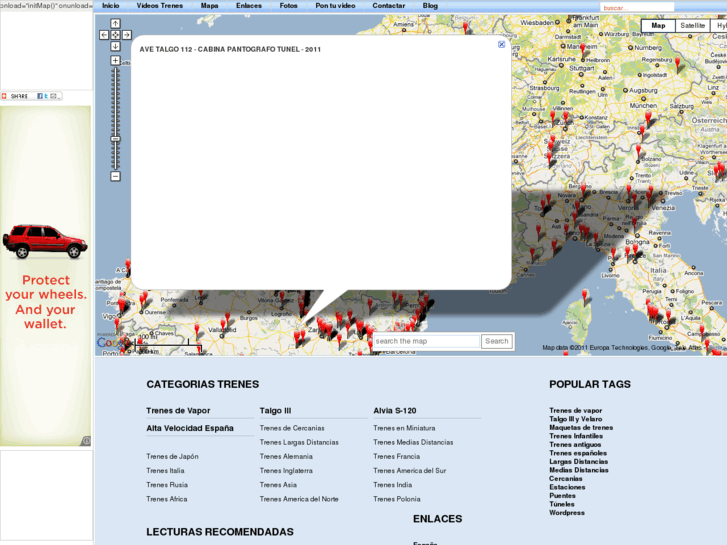Open the Inicio menu item
The height and width of the screenshot is (545, 727).
[111, 6]
